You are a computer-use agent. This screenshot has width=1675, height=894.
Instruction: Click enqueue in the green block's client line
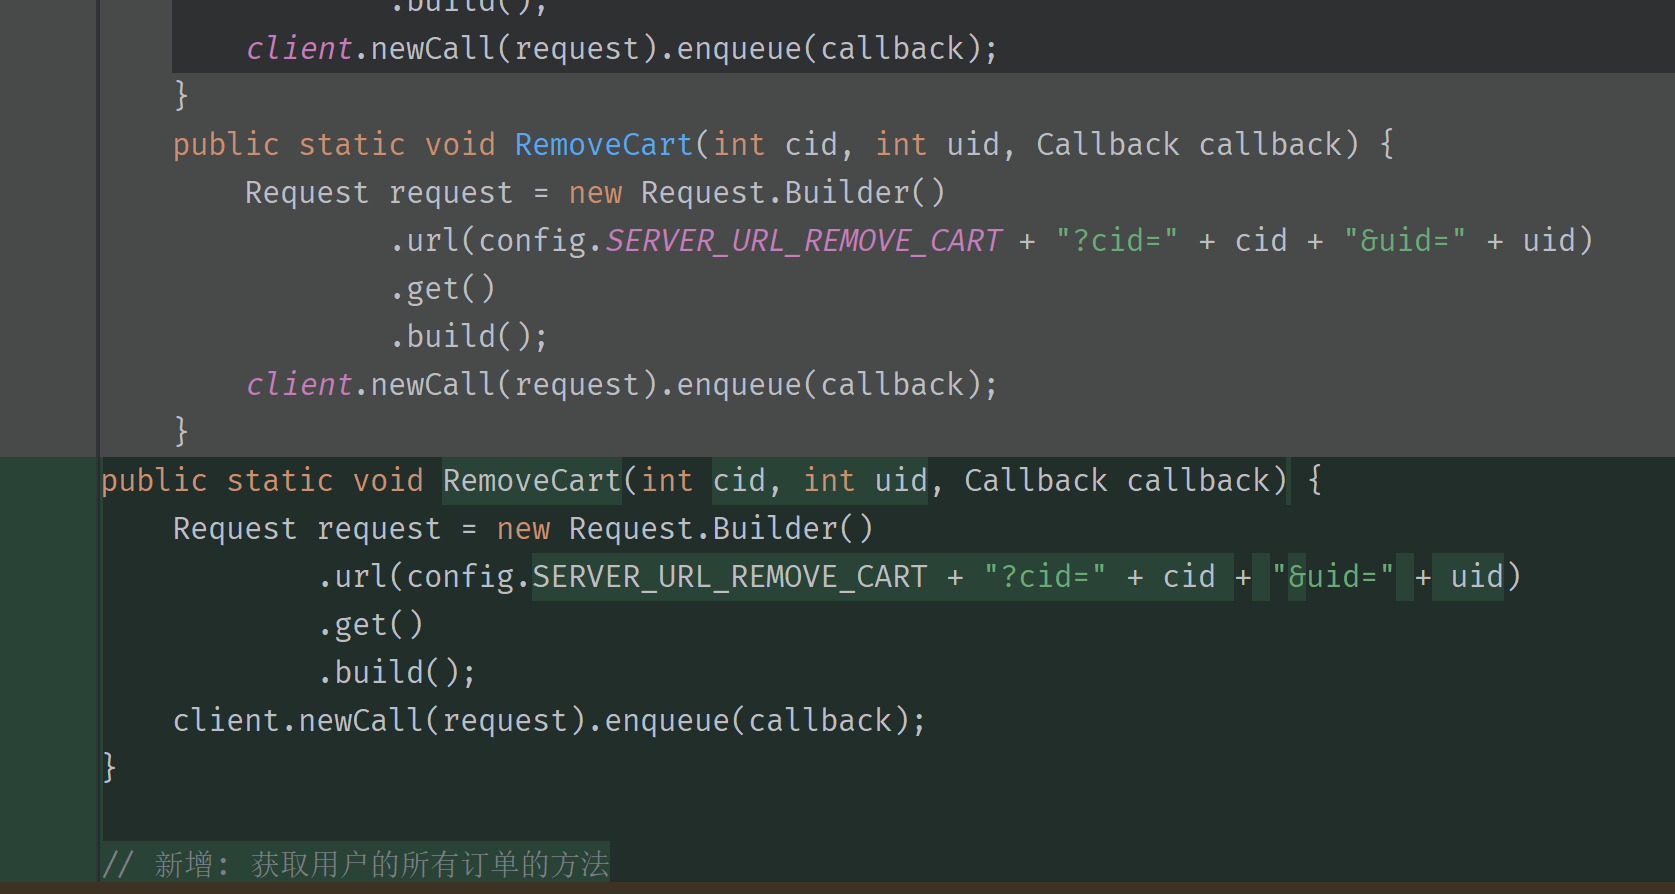667,721
